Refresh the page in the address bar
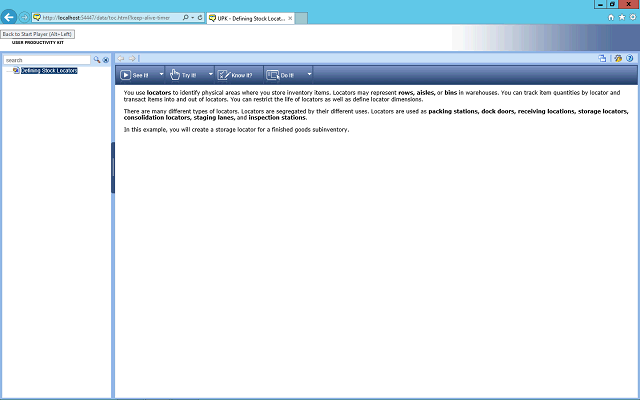Viewport: 640px width, 400px height. pyautogui.click(x=200, y=18)
